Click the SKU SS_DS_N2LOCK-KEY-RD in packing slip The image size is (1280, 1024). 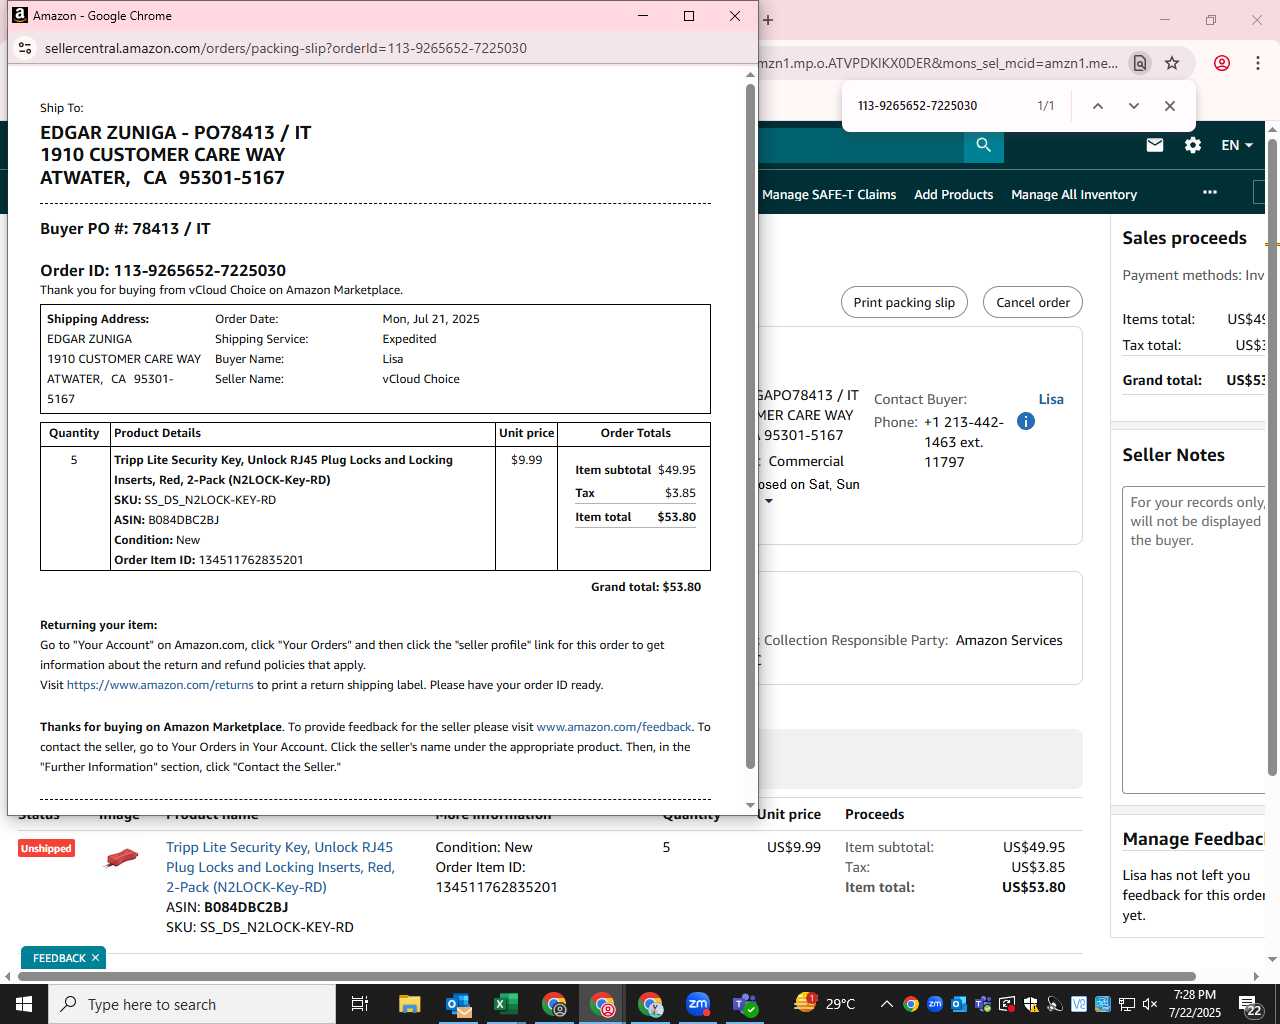[195, 500]
